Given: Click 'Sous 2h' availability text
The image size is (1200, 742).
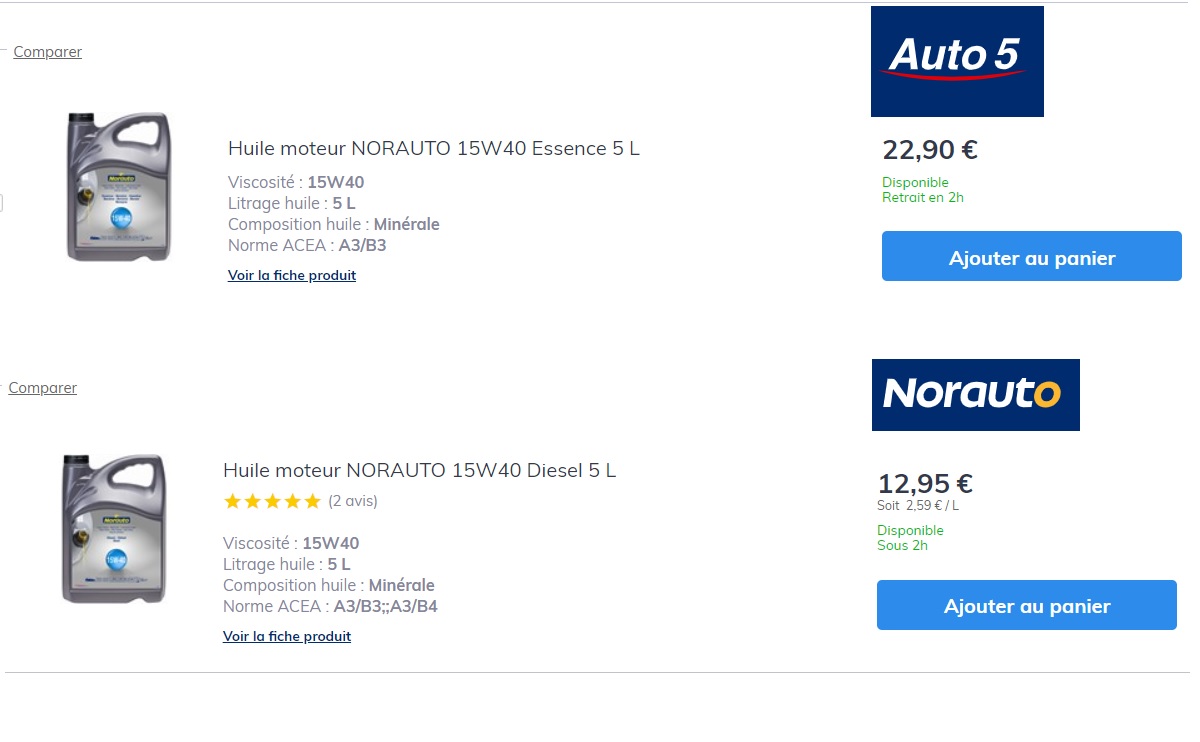Looking at the screenshot, I should click(x=902, y=546).
